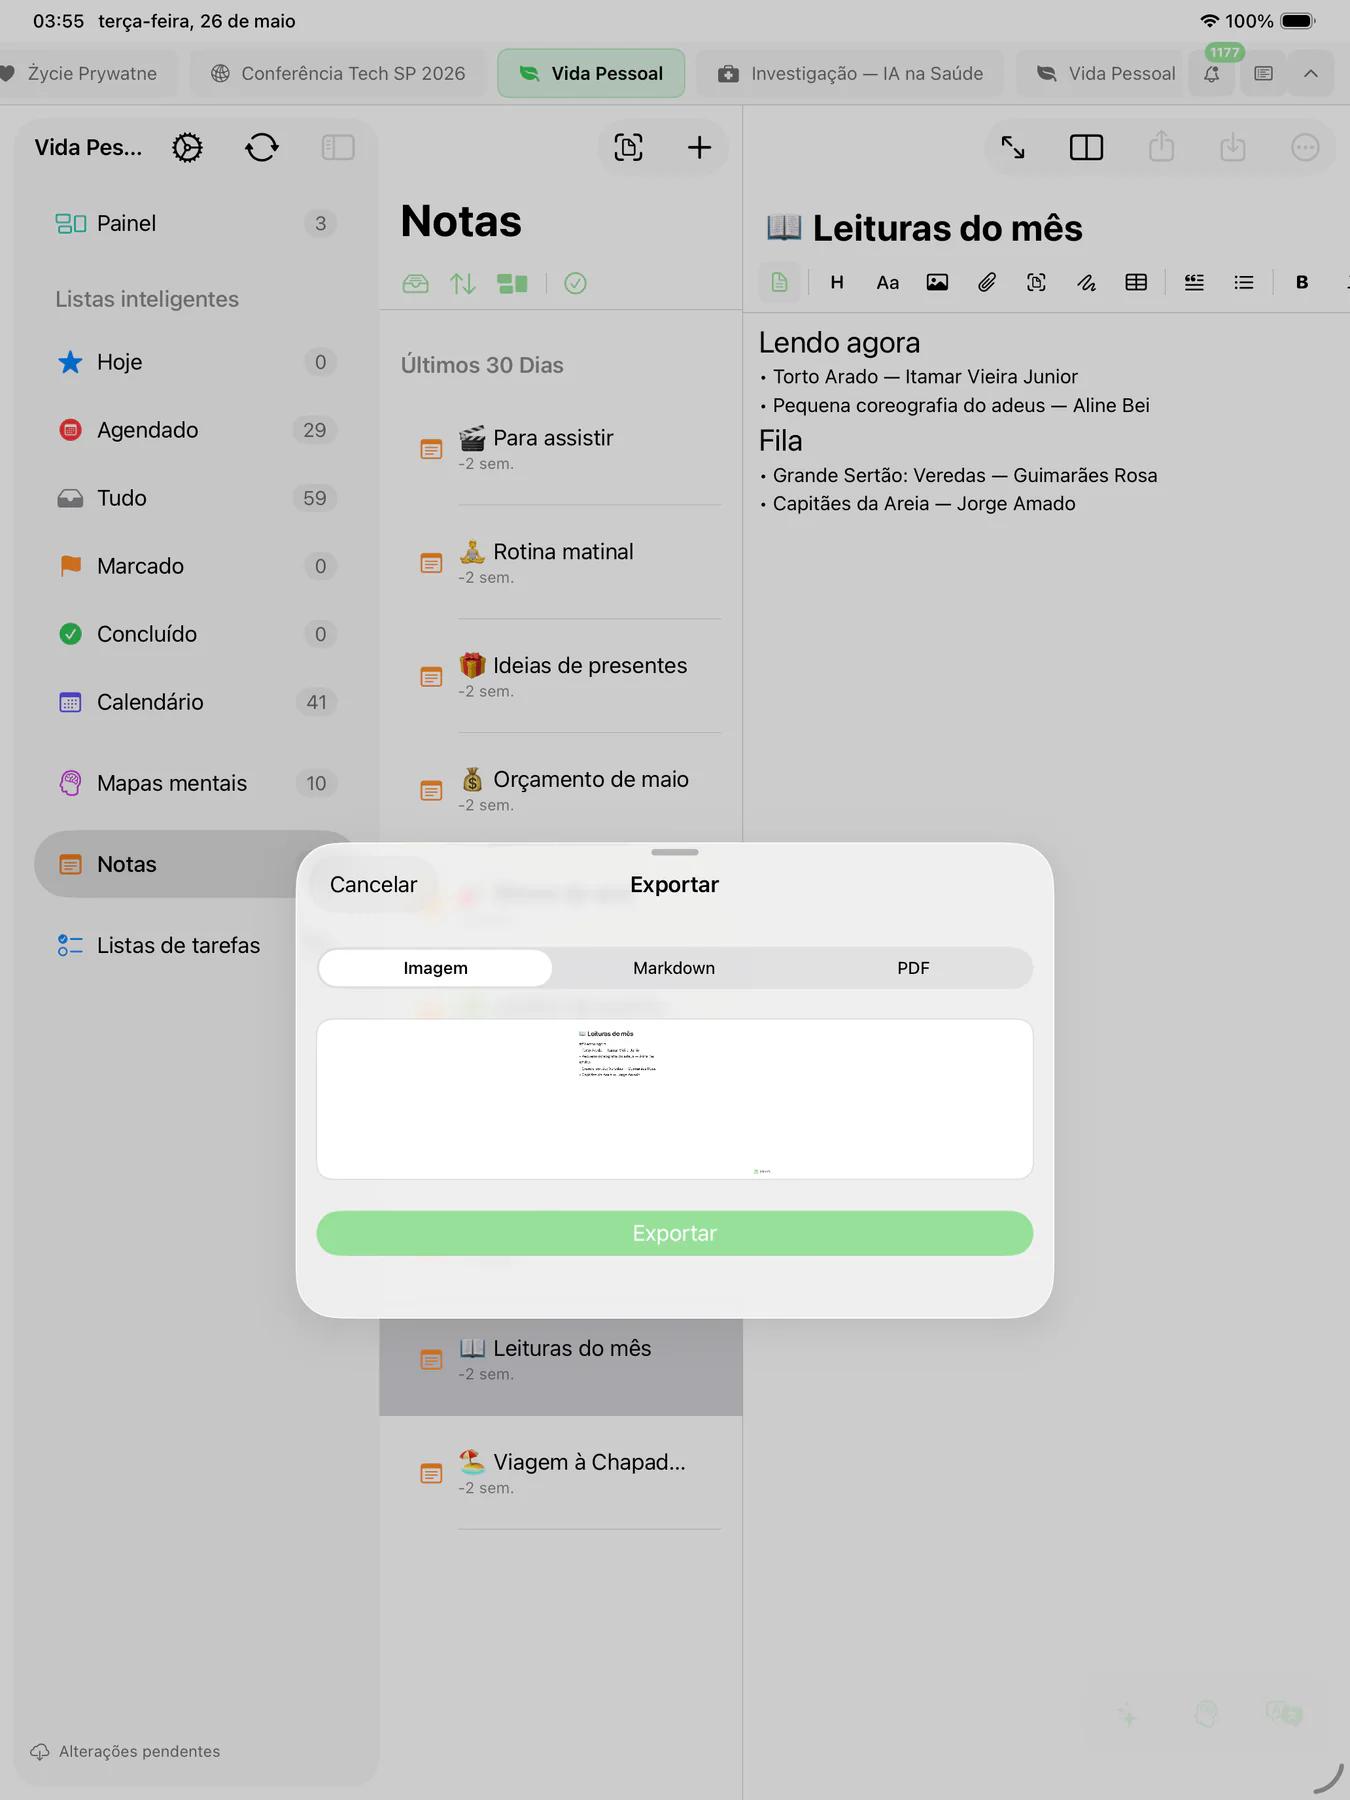Toggle the sidebar panel icon

[x=338, y=148]
